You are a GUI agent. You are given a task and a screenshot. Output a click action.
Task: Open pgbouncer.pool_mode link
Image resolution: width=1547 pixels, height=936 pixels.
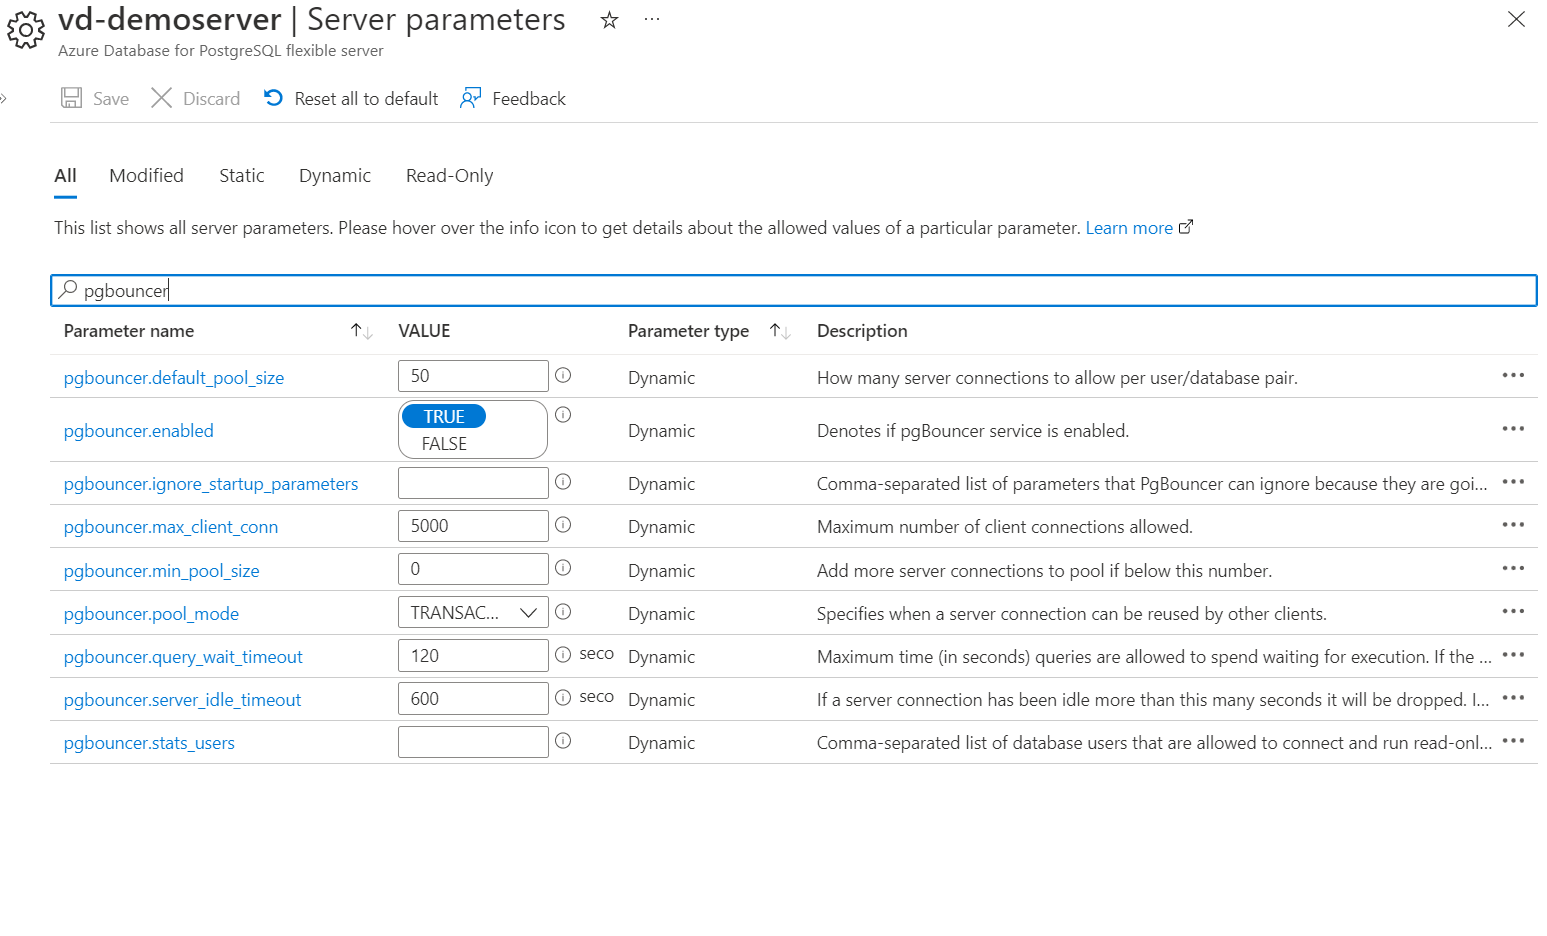151,613
